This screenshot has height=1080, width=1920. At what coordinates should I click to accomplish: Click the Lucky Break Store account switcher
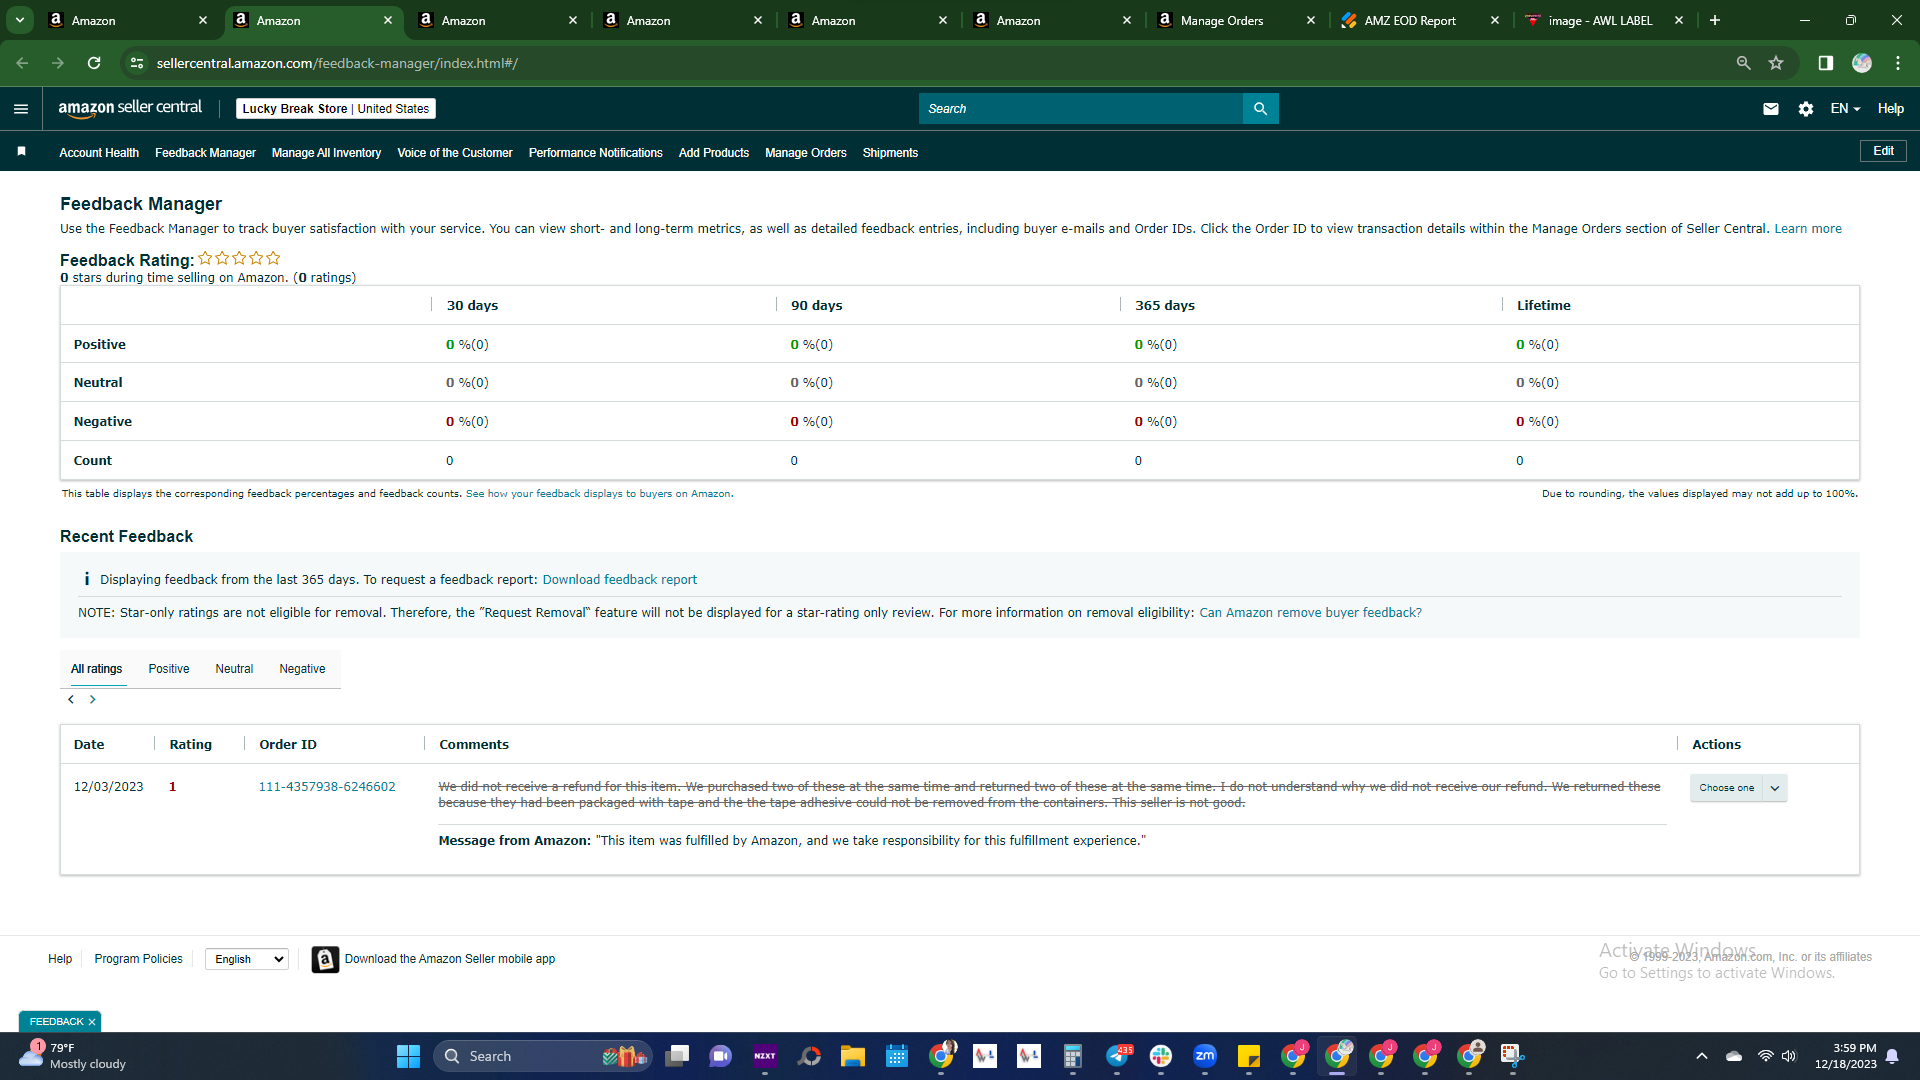point(336,109)
